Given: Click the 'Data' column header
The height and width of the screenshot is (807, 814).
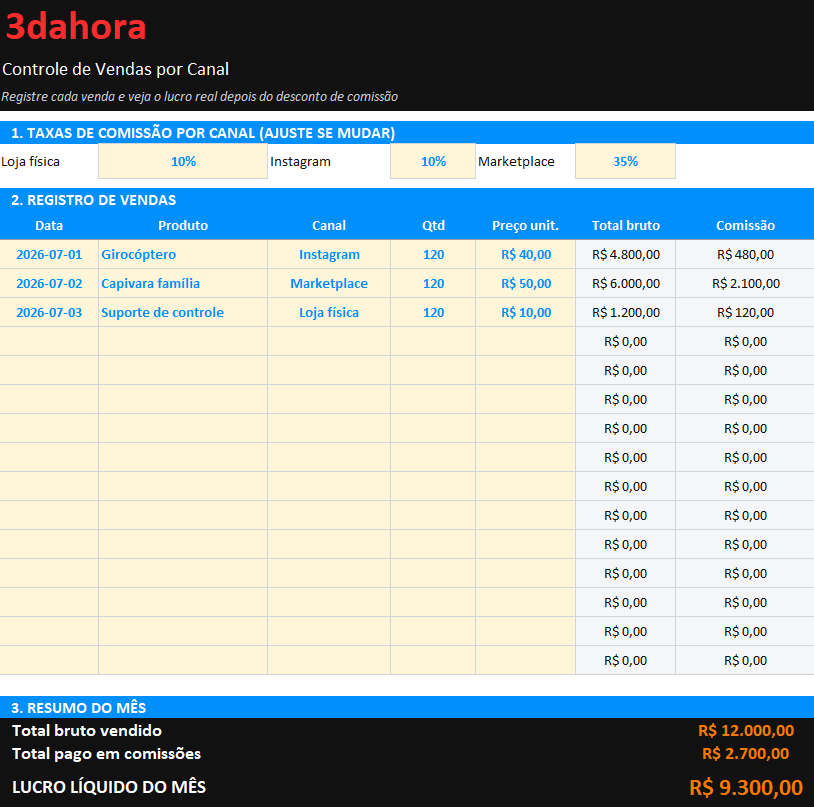Looking at the screenshot, I should tap(49, 225).
